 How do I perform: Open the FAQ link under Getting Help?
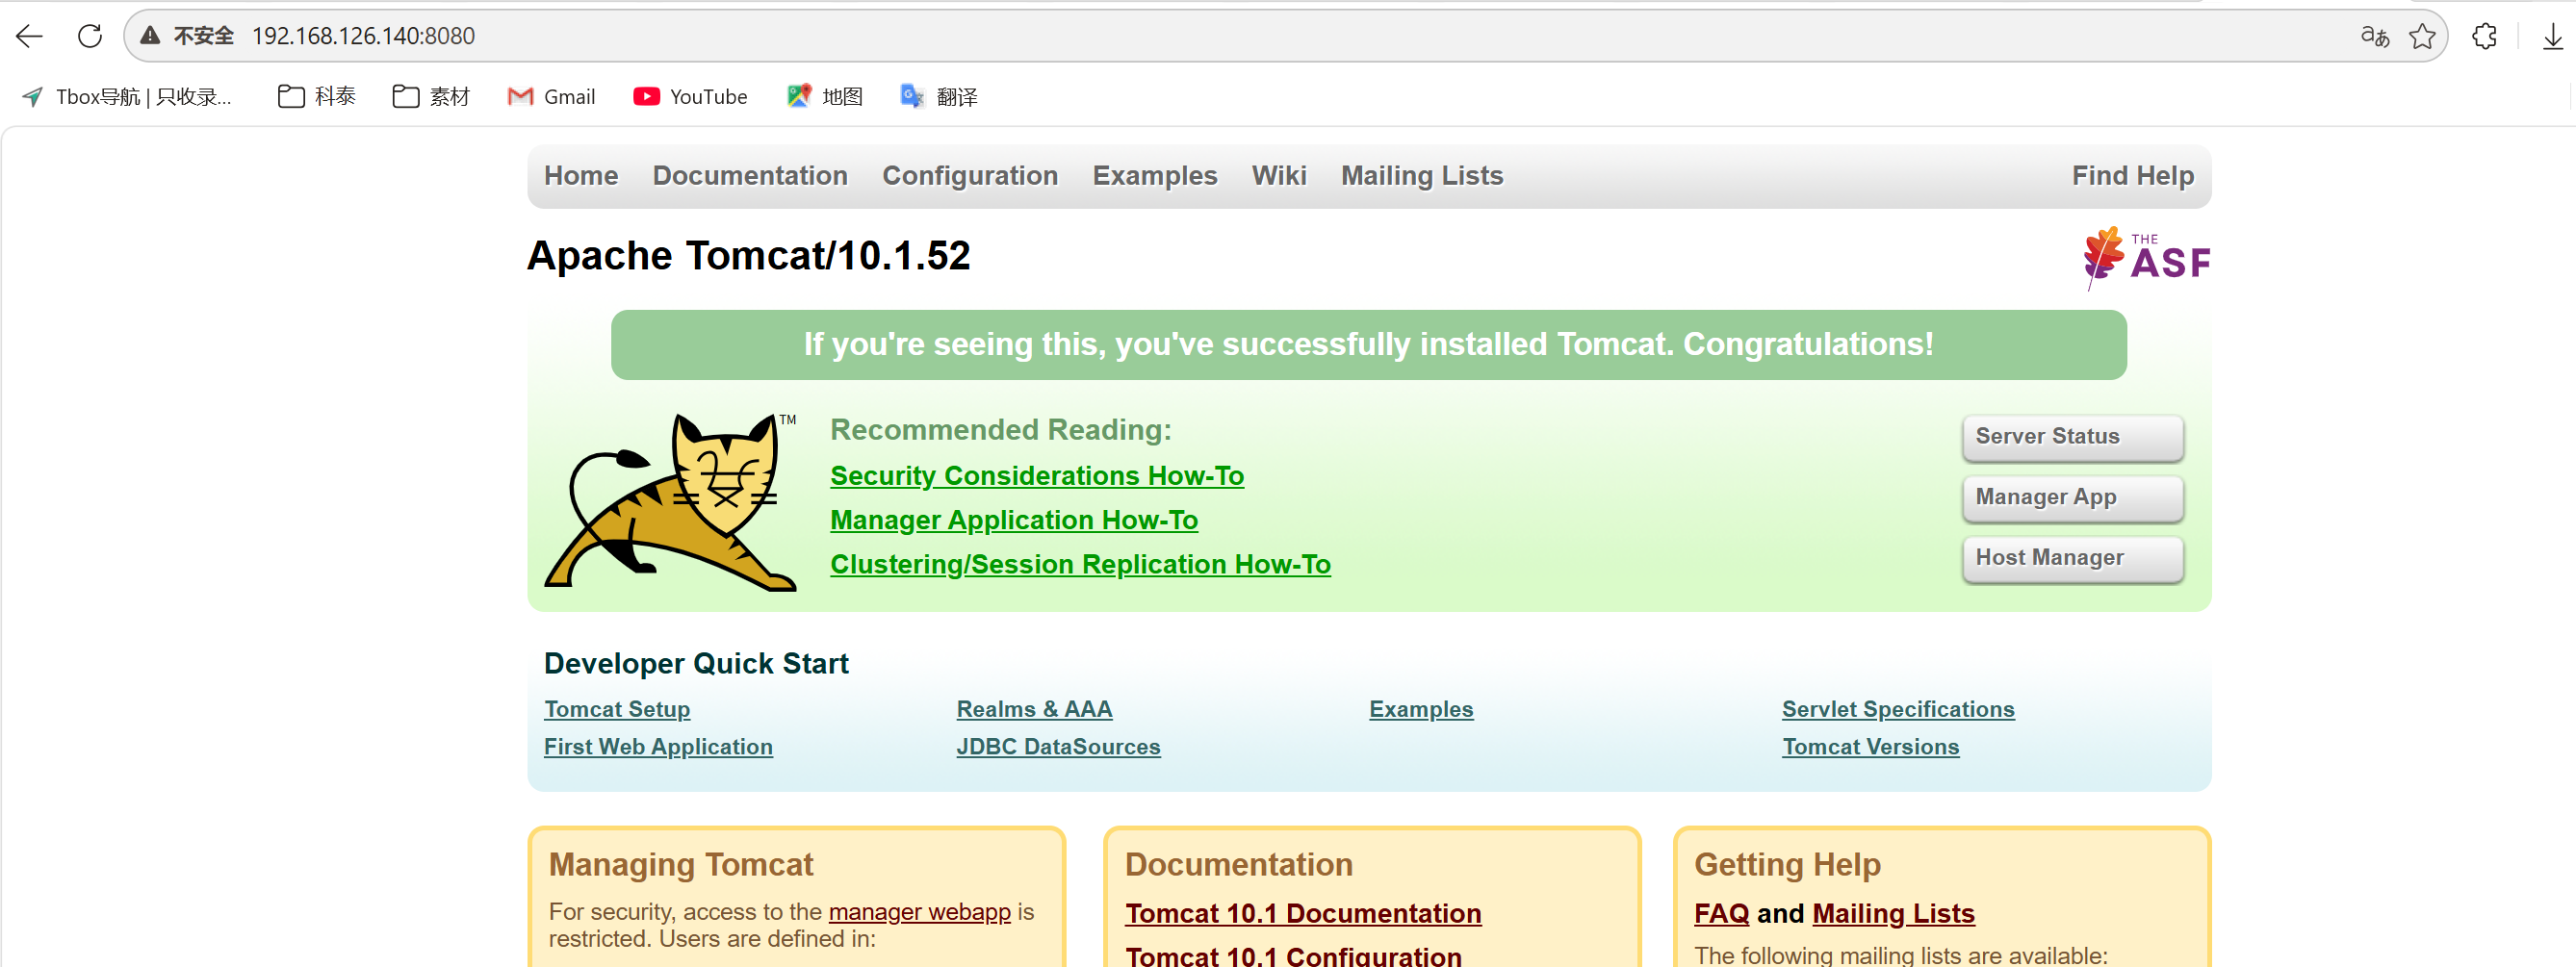coord(1722,913)
